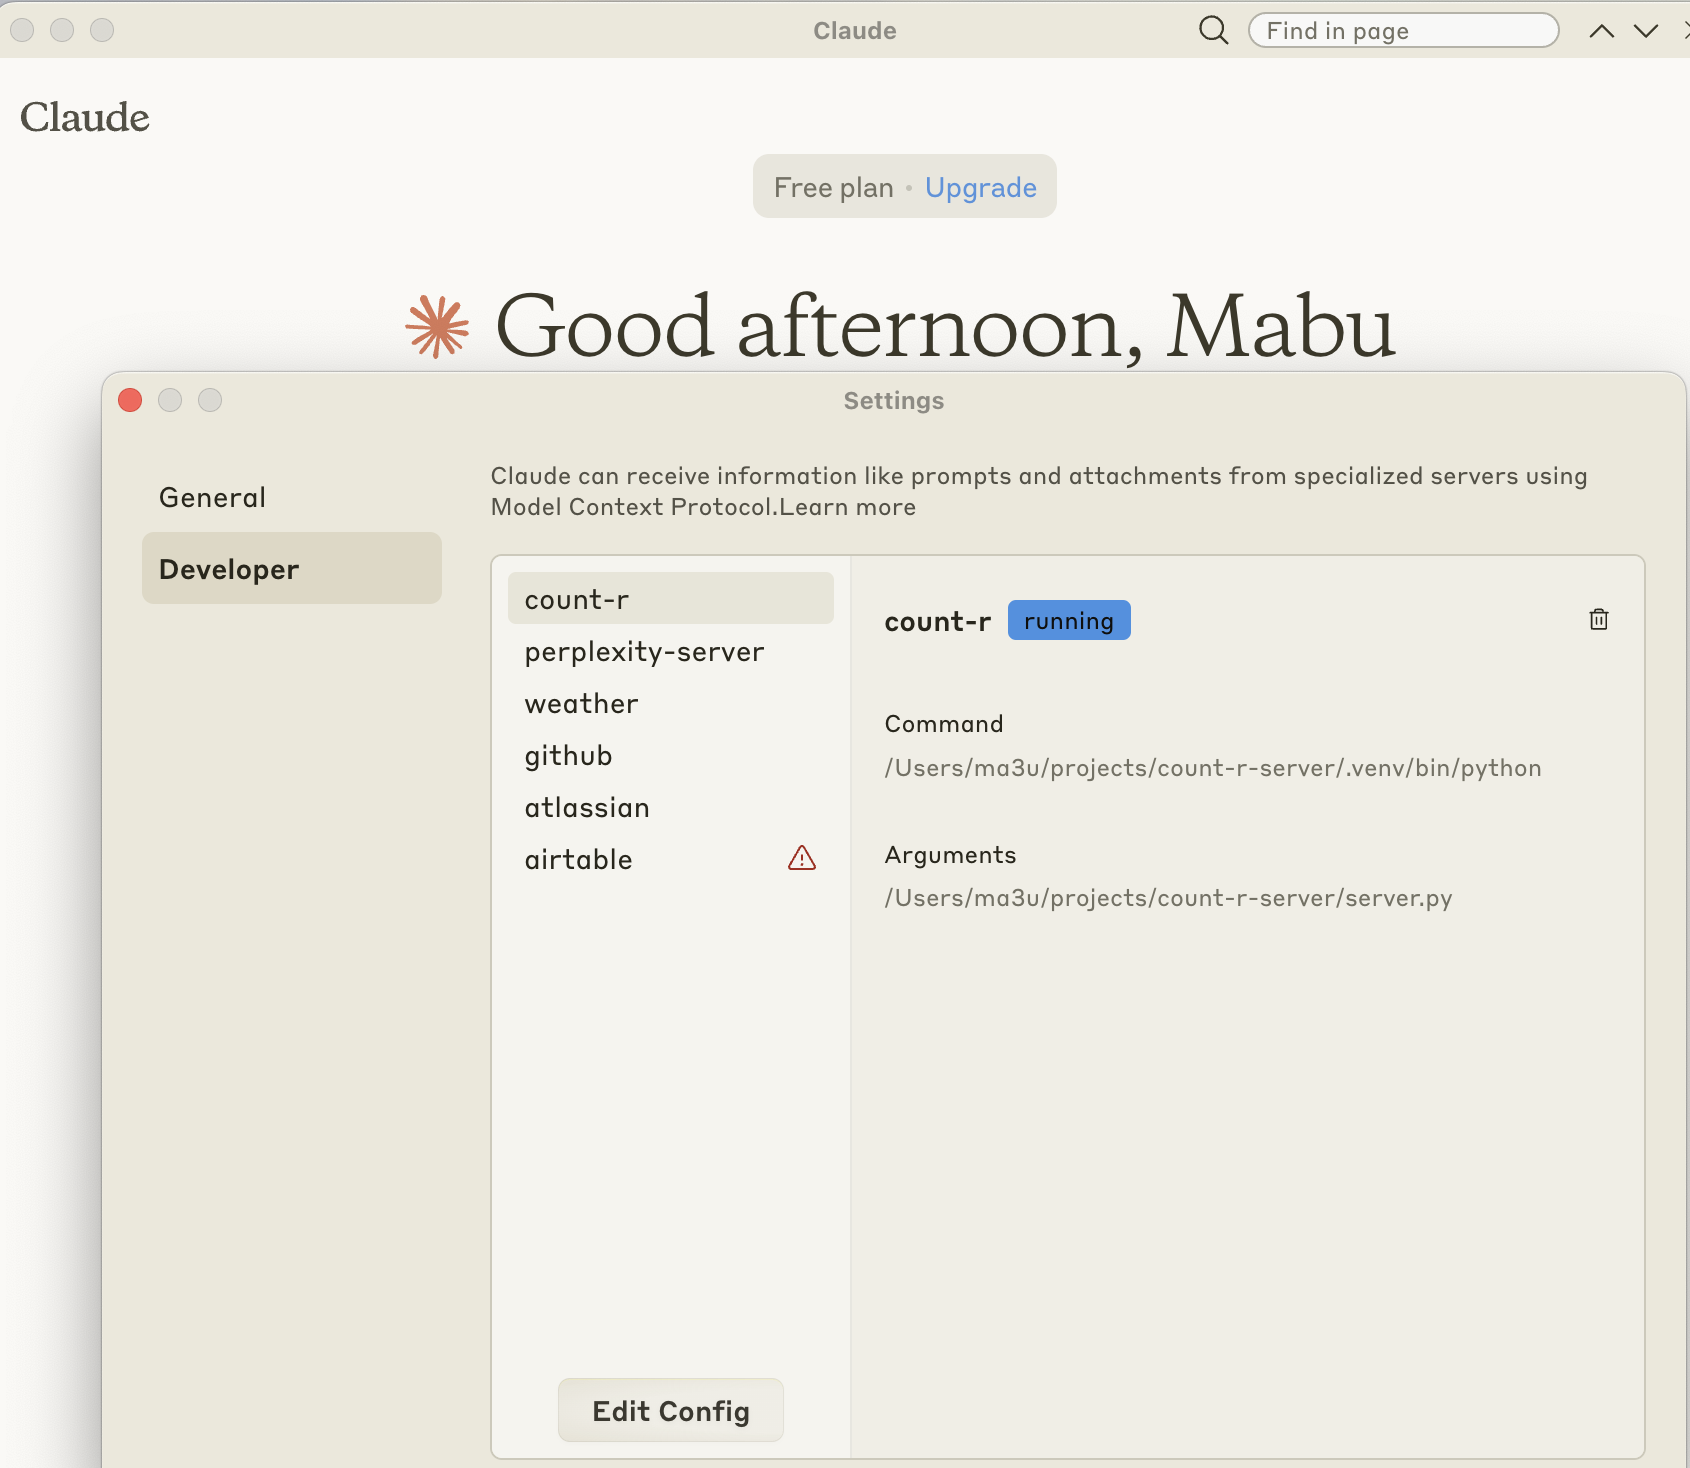The height and width of the screenshot is (1468, 1690).
Task: Click the Command label
Action: 944,724
